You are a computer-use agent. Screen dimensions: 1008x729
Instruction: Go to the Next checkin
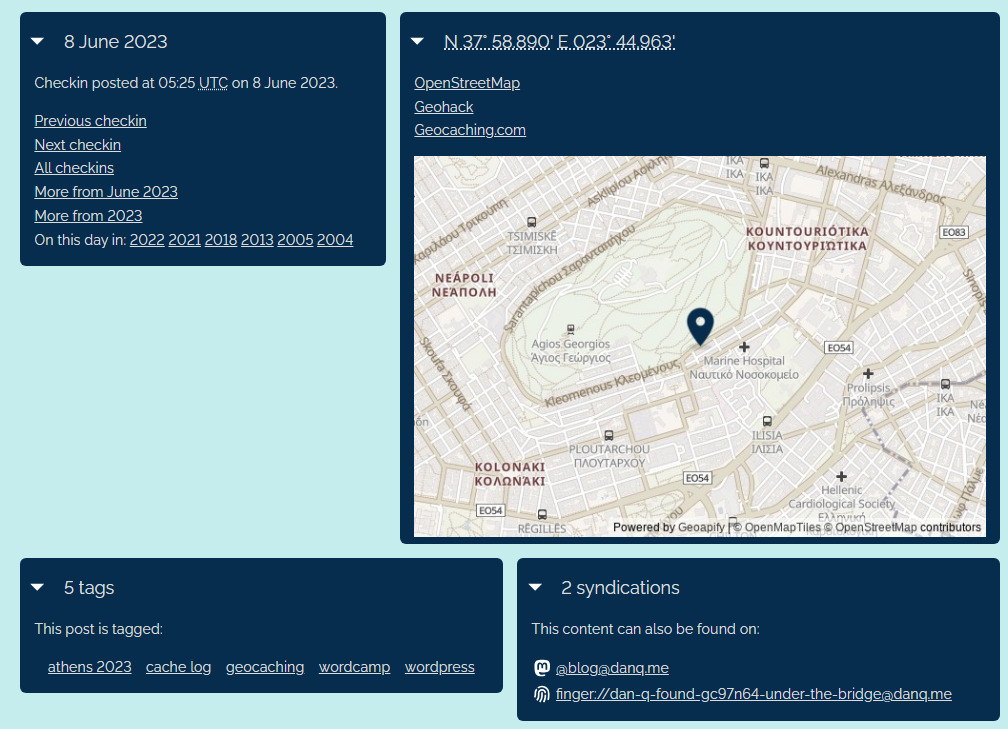(77, 145)
